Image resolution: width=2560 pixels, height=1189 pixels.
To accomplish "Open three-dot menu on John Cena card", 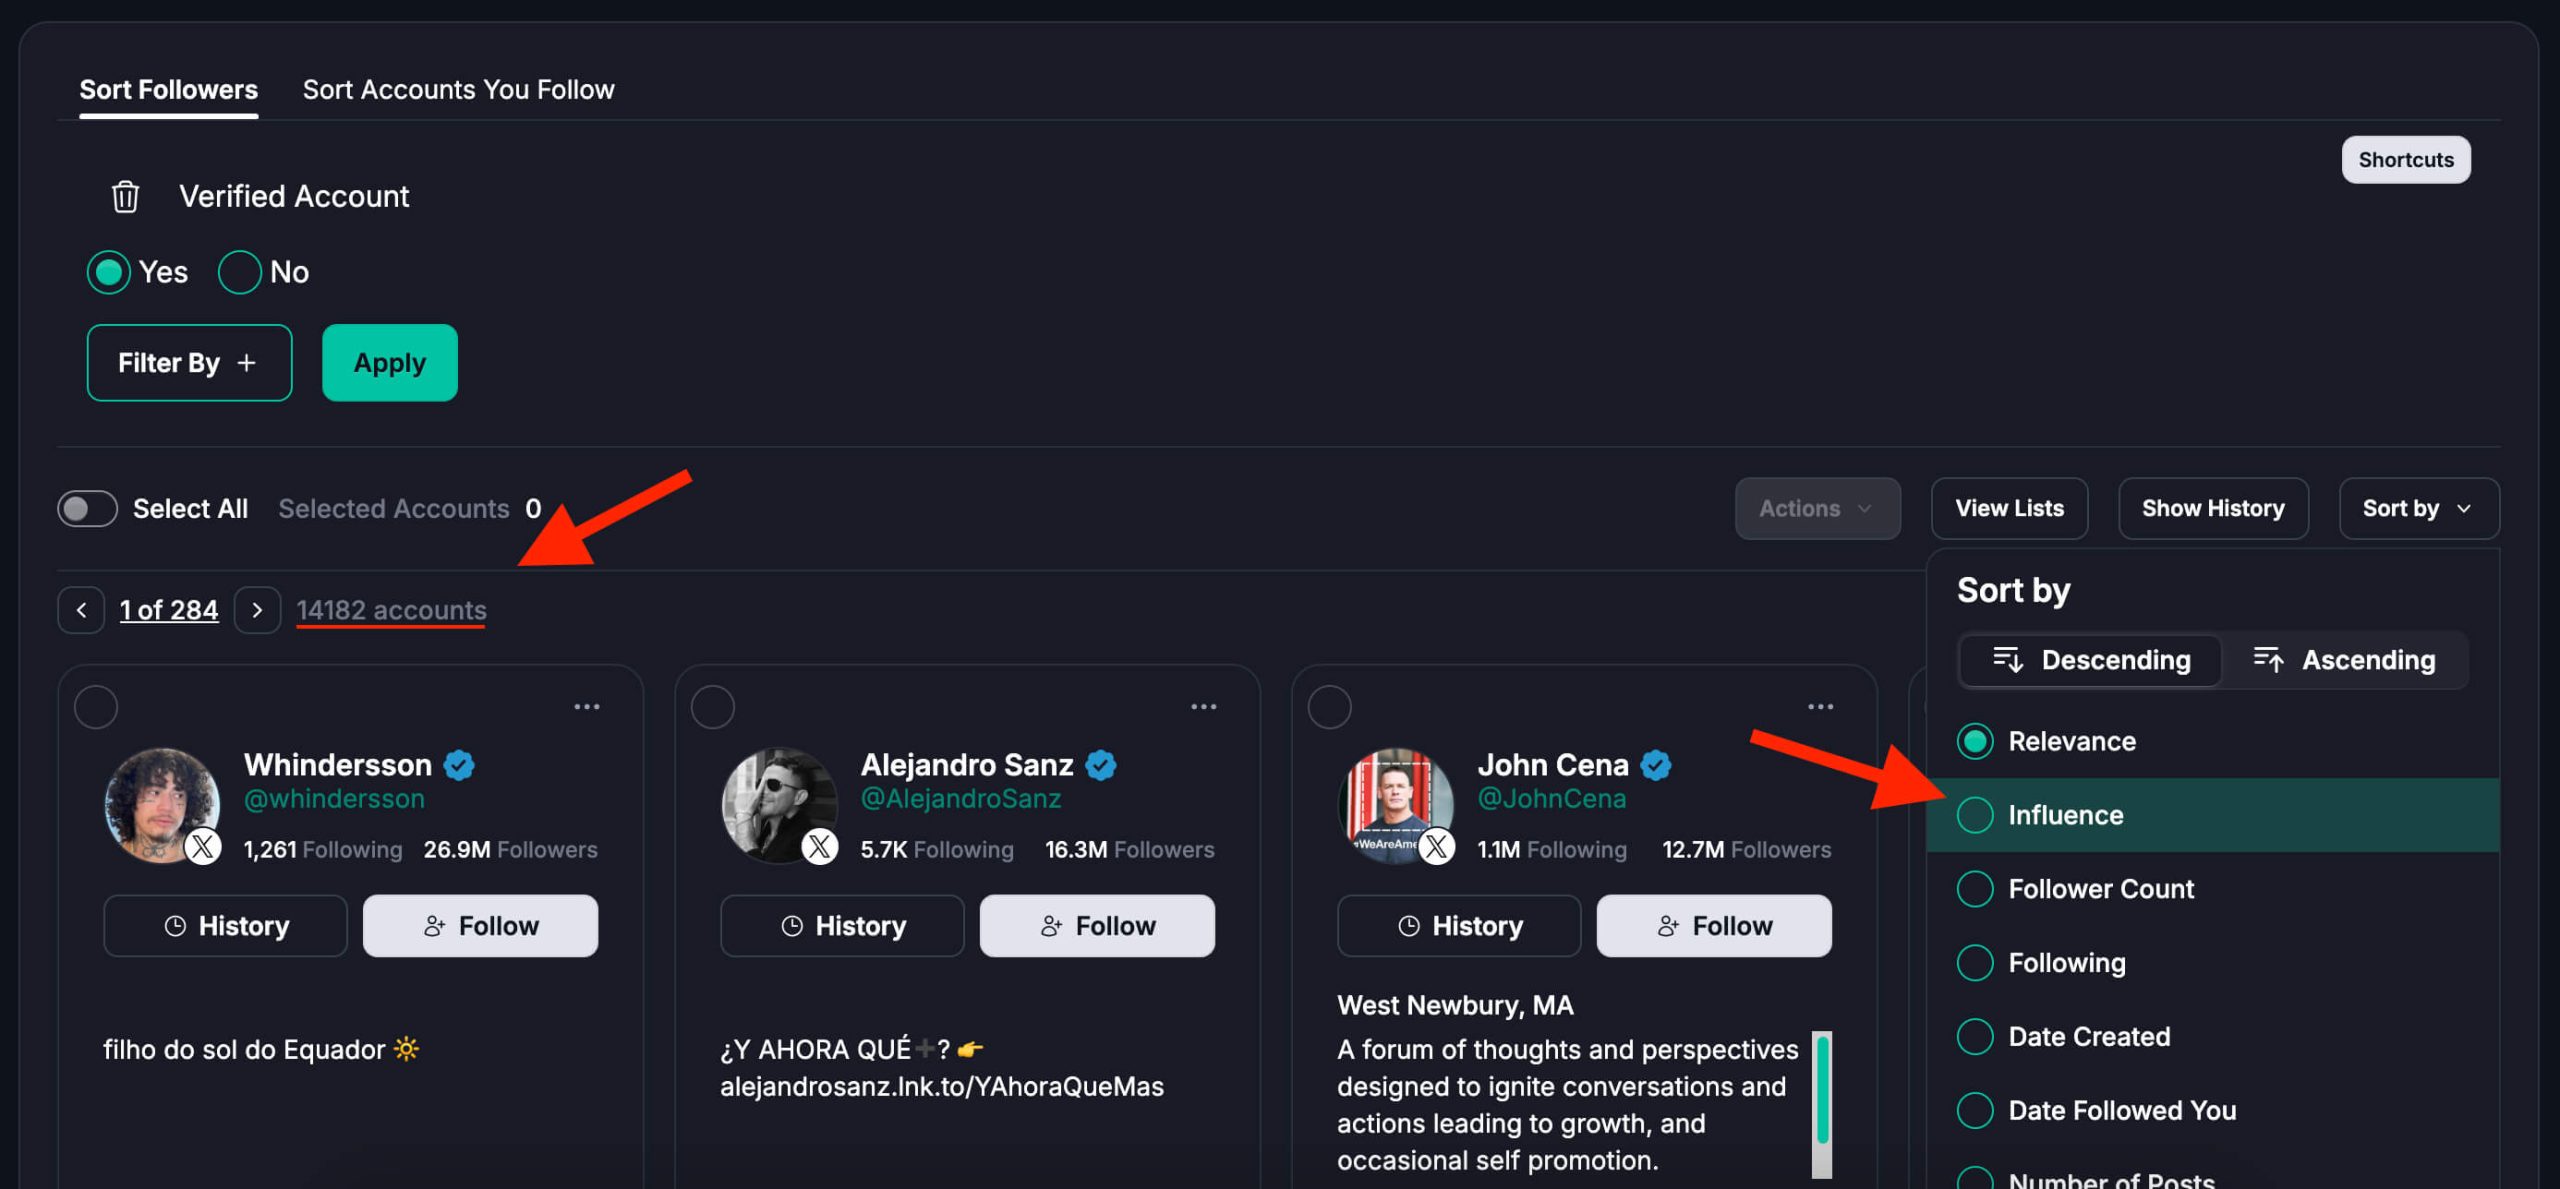I will click(1821, 707).
